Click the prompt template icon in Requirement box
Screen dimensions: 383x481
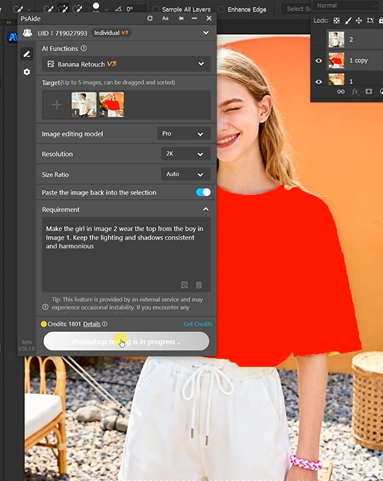184,285
